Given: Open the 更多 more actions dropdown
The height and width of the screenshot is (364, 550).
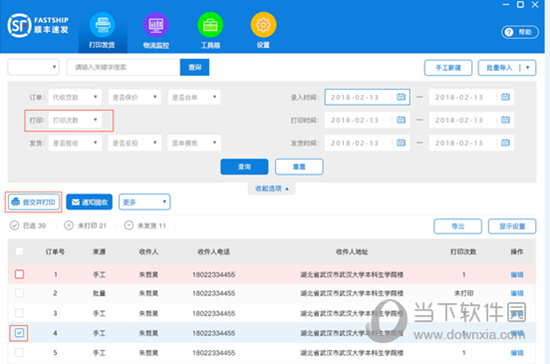Looking at the screenshot, I should tap(145, 202).
